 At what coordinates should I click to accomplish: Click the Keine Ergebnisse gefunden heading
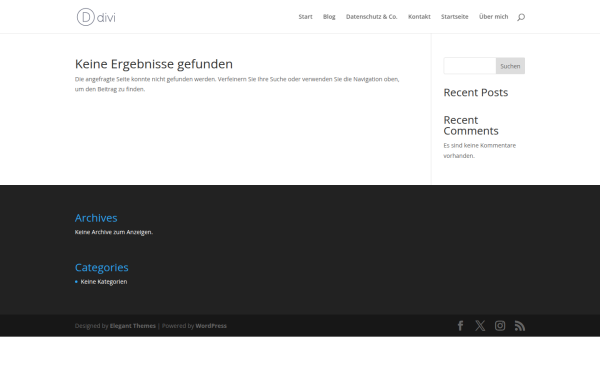point(154,64)
